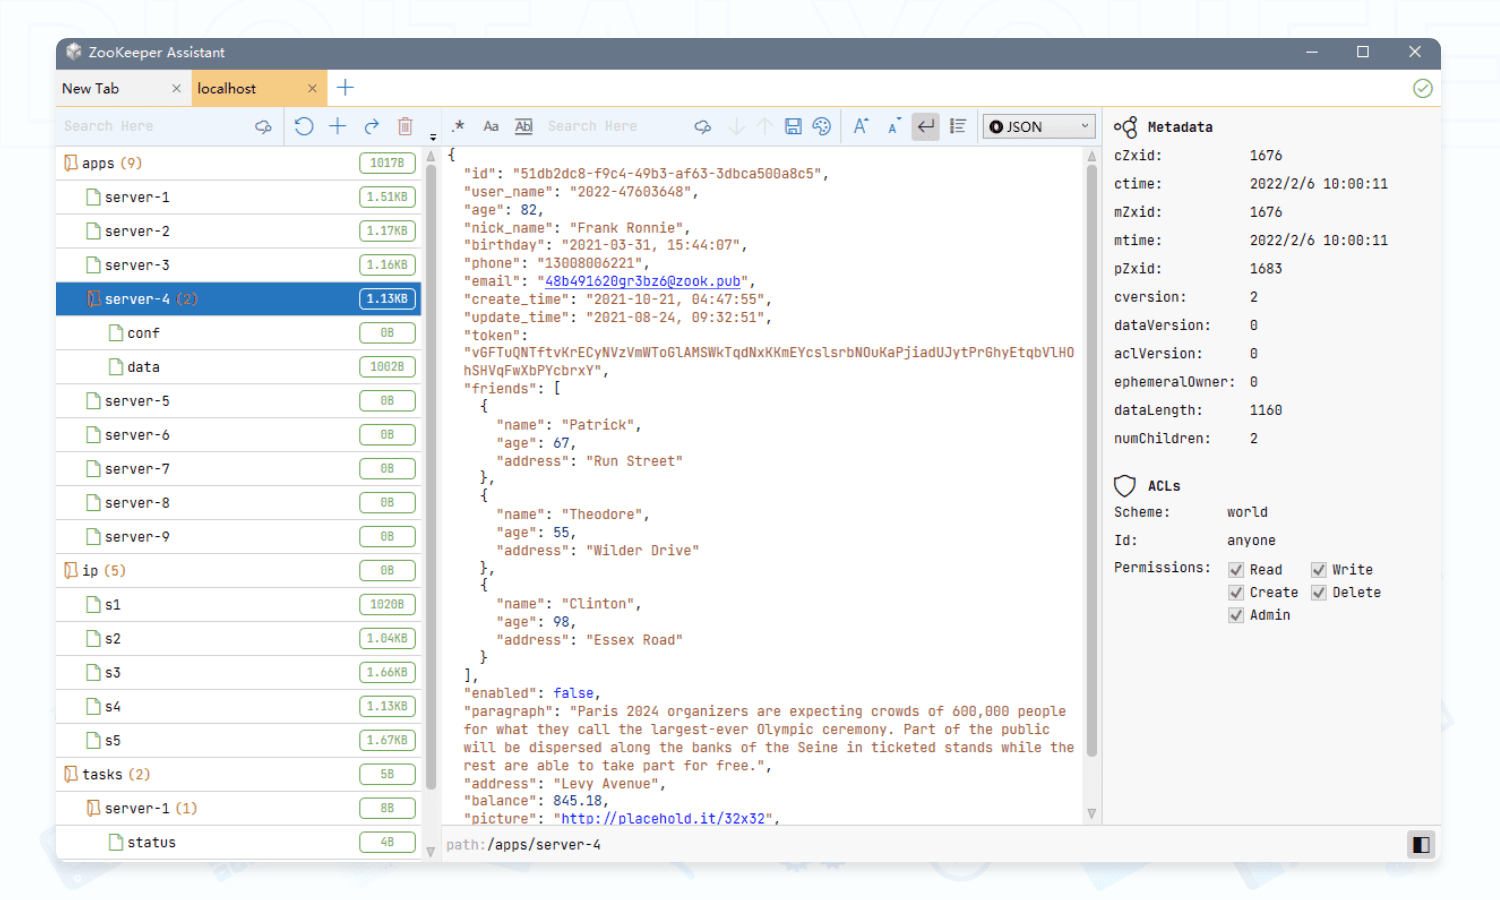Toggle the side panel layout icon
The width and height of the screenshot is (1500, 900).
click(1420, 845)
